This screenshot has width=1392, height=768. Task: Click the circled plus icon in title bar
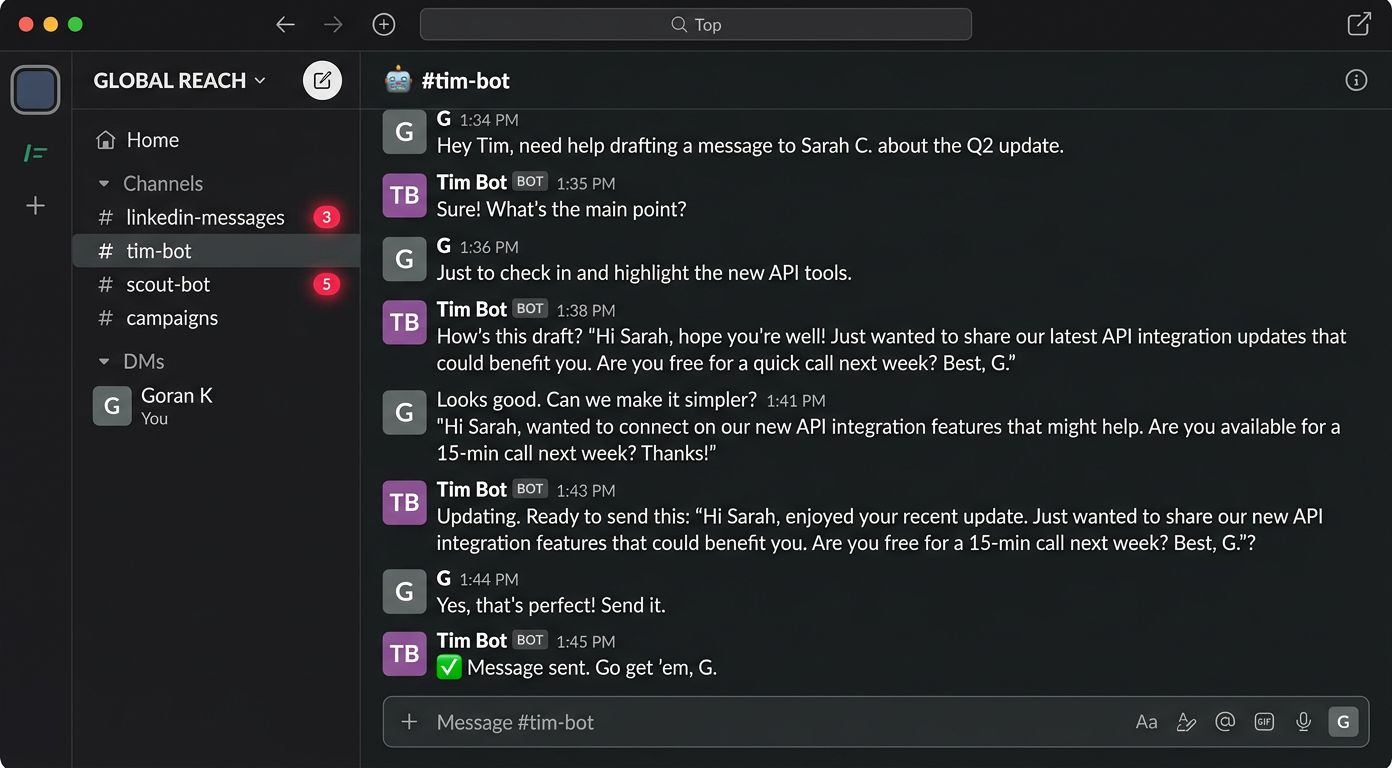[x=384, y=25]
